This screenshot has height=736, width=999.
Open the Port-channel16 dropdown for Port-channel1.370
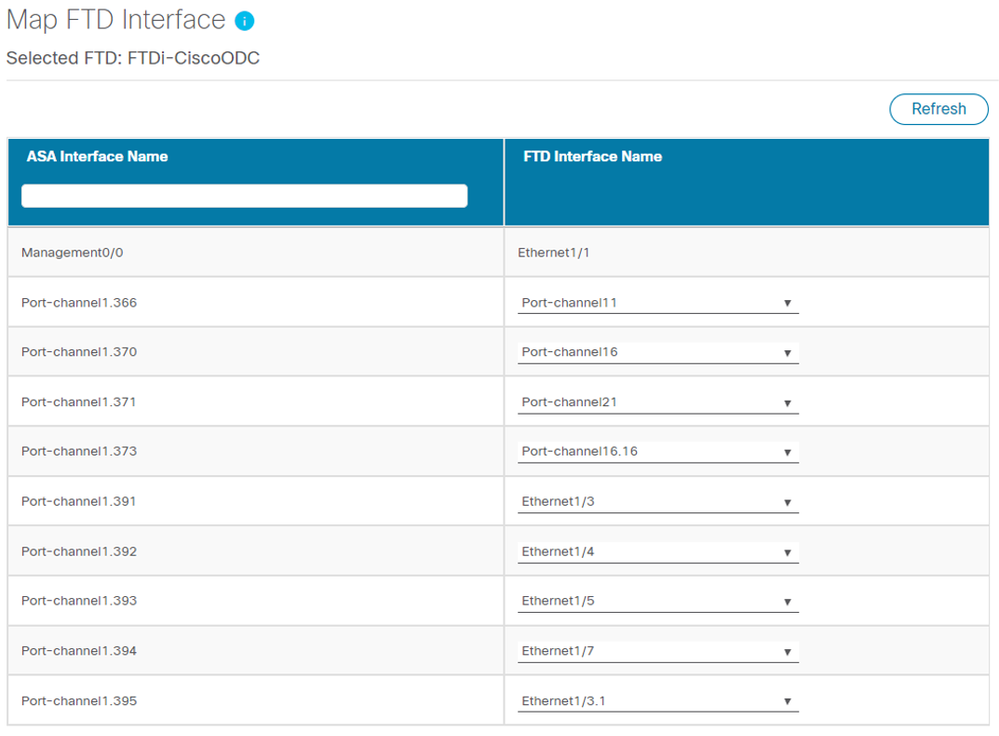tap(658, 352)
